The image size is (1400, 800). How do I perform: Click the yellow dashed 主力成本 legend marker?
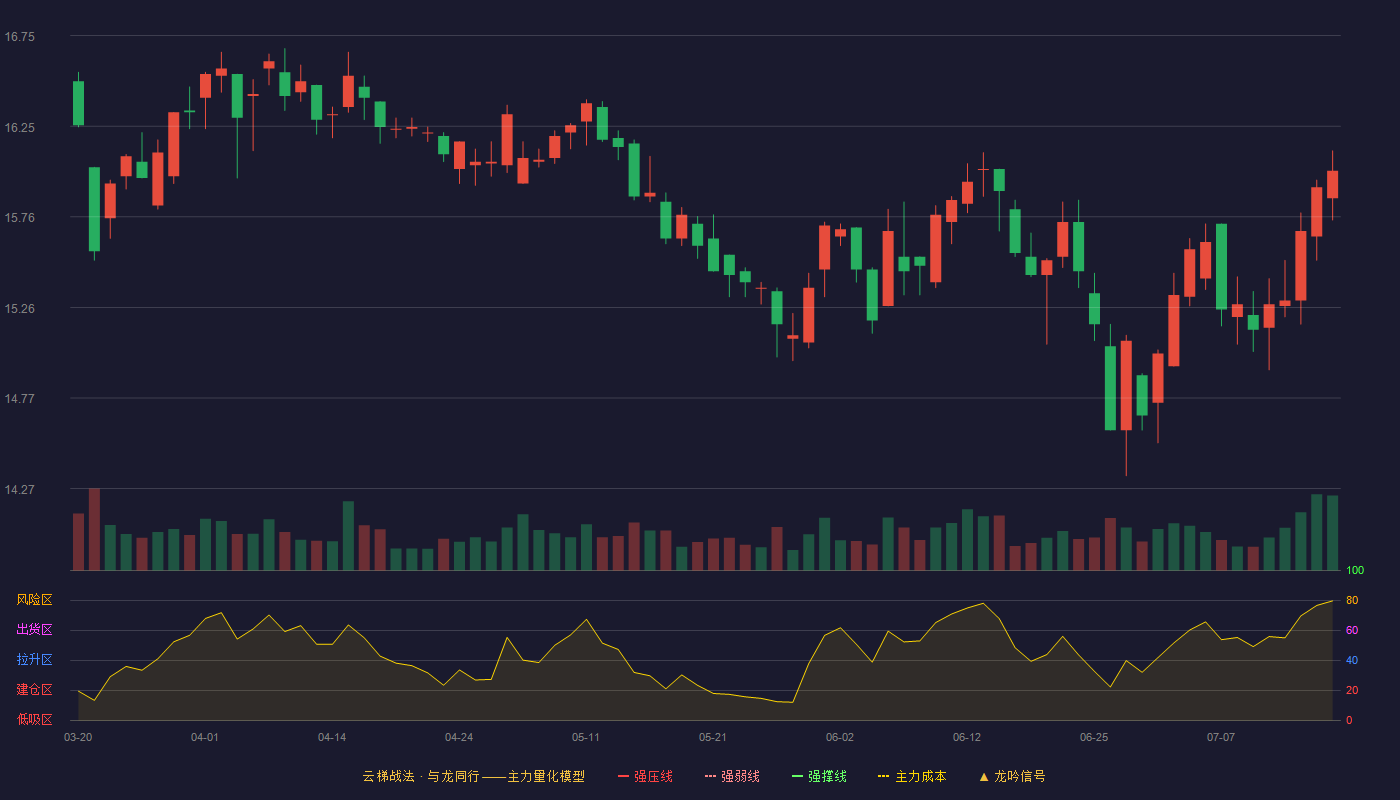[883, 776]
